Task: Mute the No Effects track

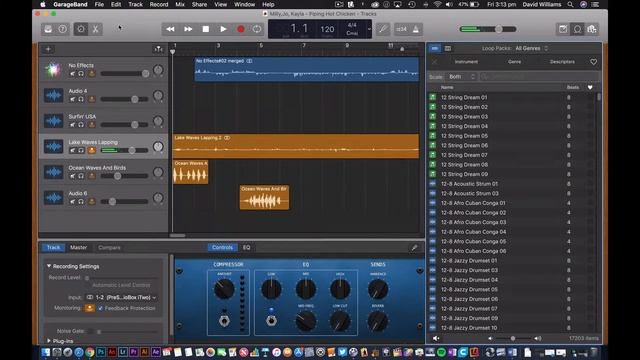Action: (x=73, y=73)
